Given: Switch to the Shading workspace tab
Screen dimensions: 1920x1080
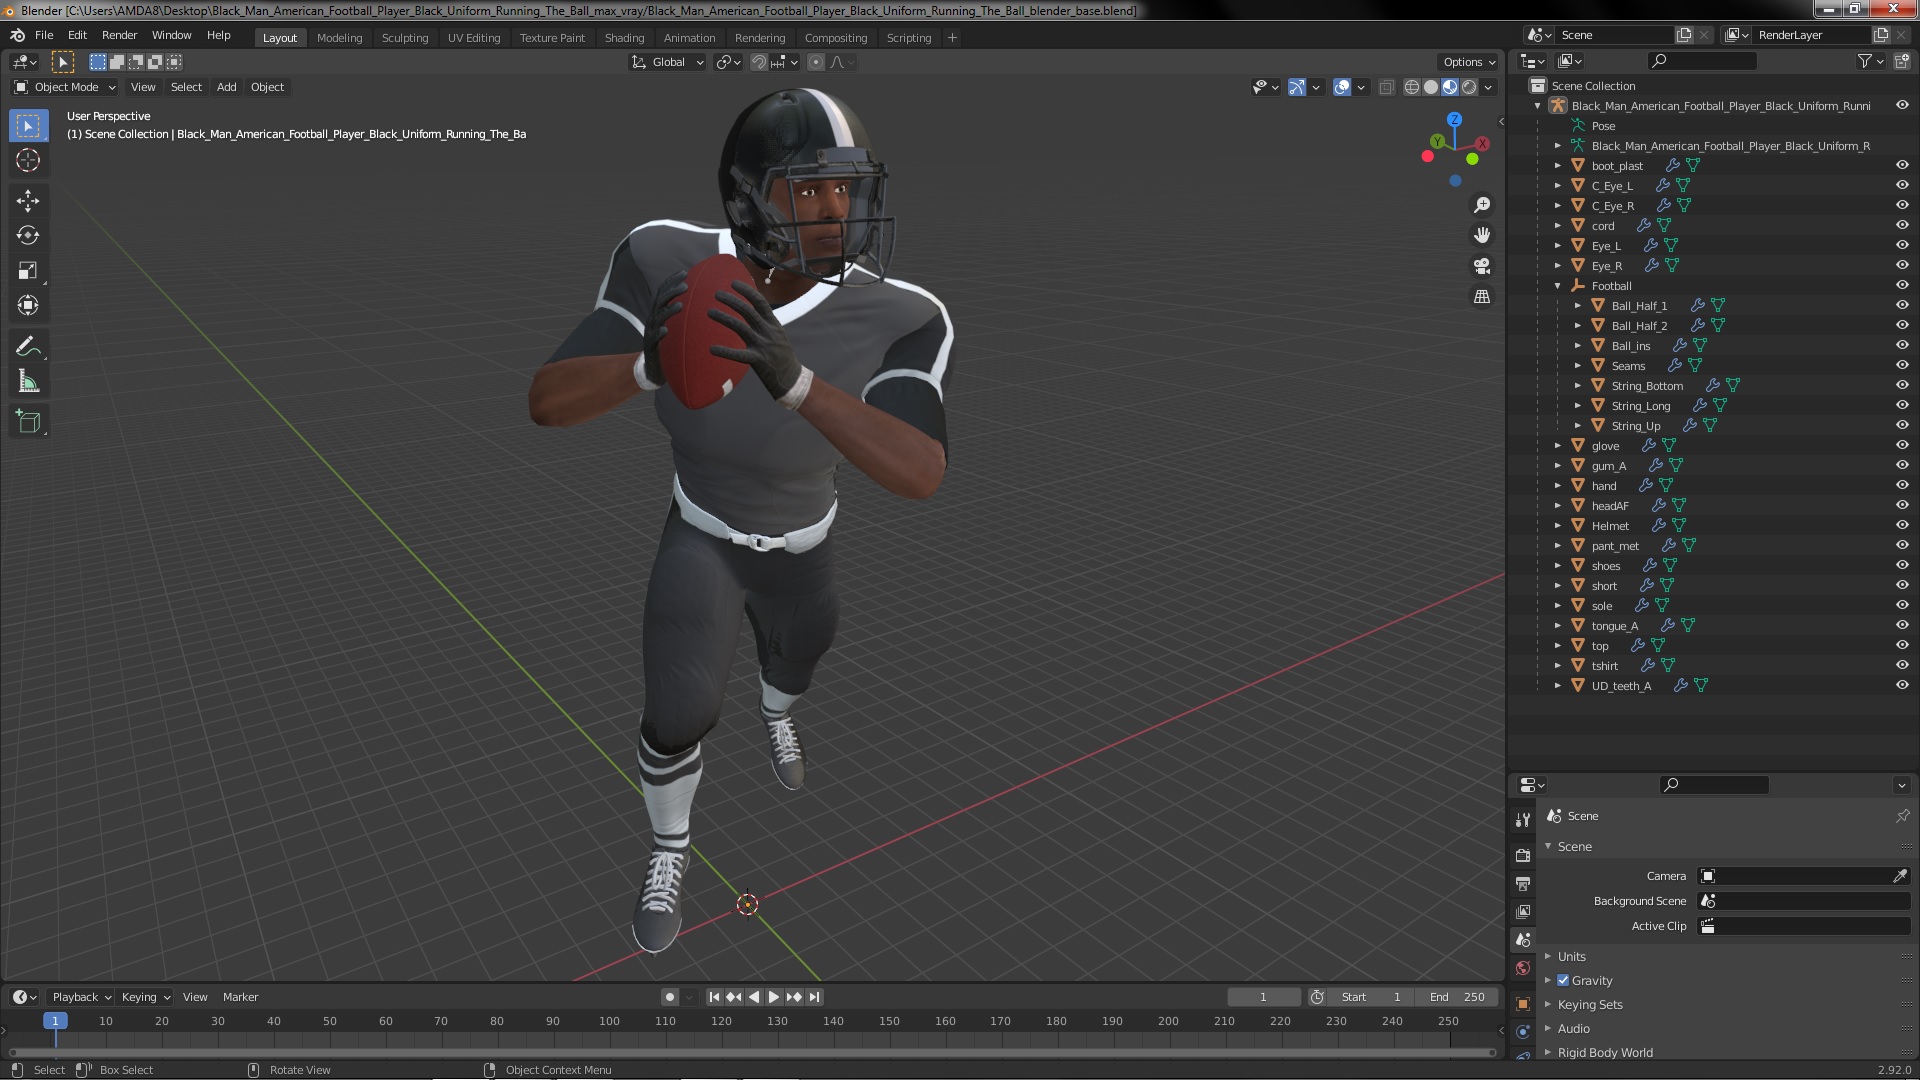Looking at the screenshot, I should [x=624, y=38].
